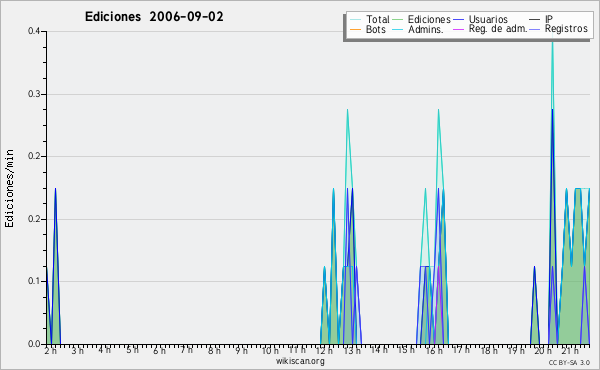Screen dimensions: 600x370
Task: Click the 5 h x-axis label
Action: pyautogui.click(x=132, y=350)
